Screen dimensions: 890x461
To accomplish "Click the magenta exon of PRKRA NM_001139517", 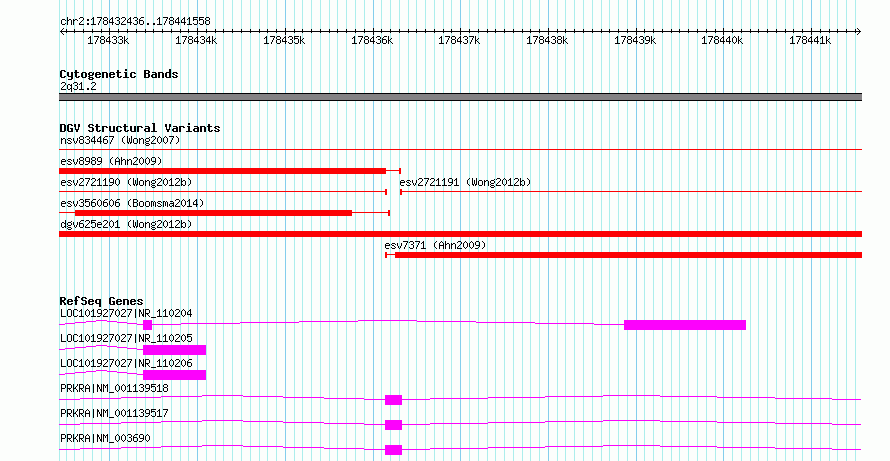I will pyautogui.click(x=393, y=425).
